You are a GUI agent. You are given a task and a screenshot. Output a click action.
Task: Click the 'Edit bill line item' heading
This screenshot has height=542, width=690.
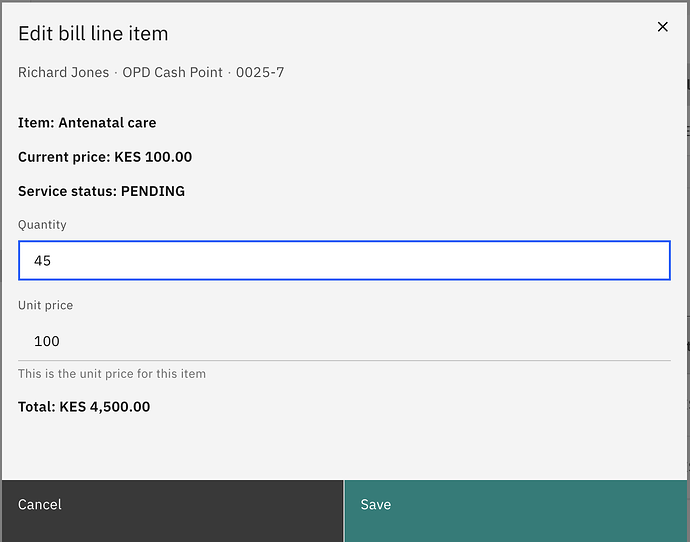point(93,33)
